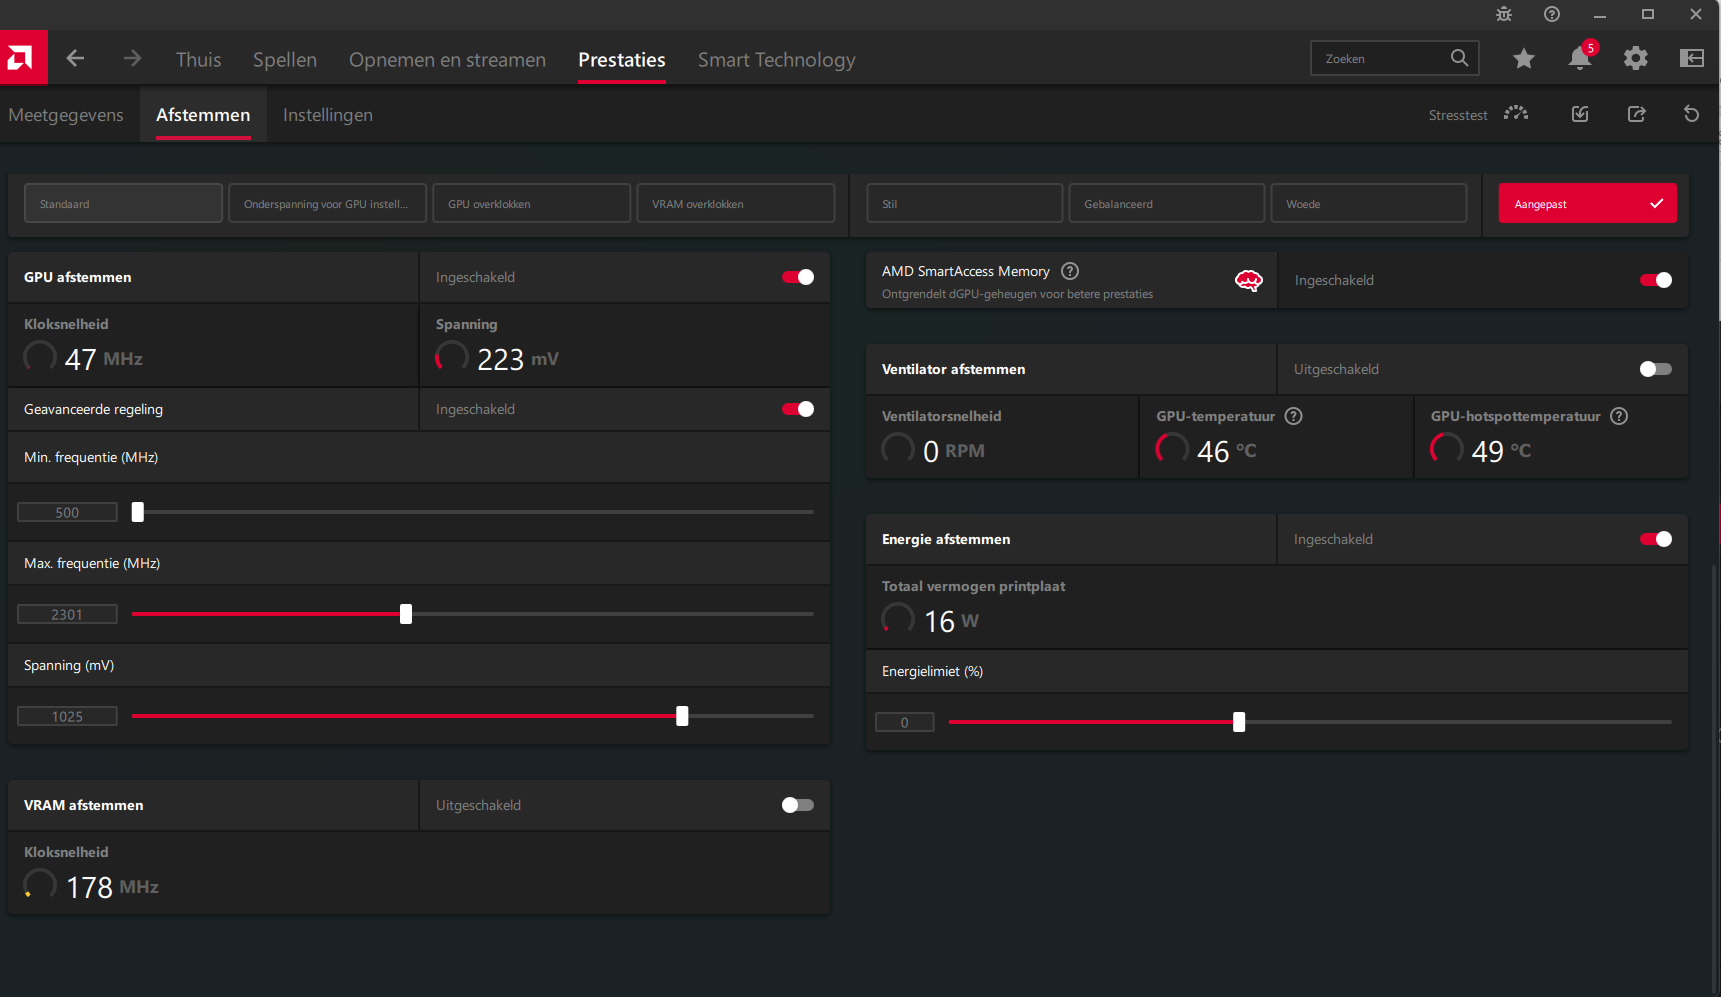Select the Prestaties tab
Viewport: 1721px width, 997px height.
click(622, 59)
